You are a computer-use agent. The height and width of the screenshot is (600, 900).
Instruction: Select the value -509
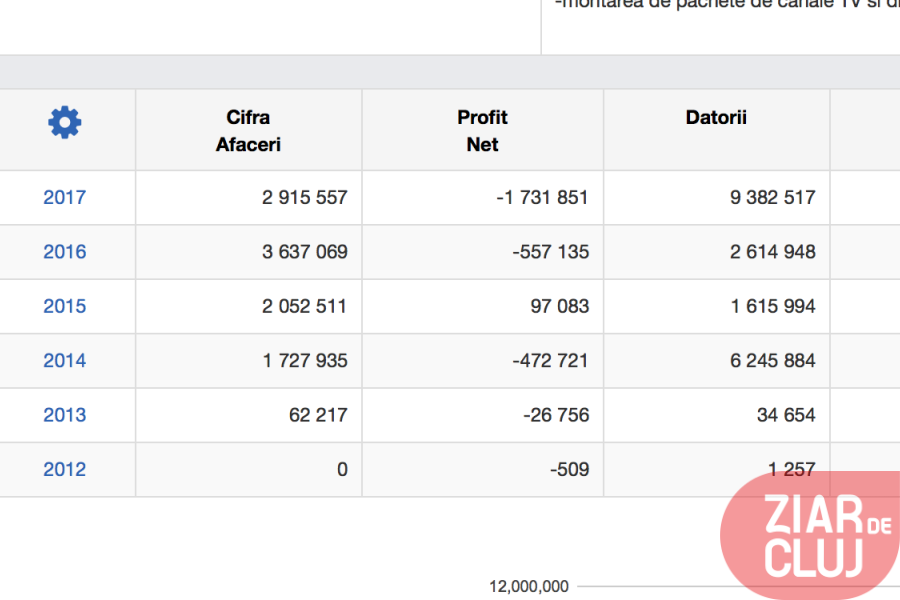tap(569, 469)
